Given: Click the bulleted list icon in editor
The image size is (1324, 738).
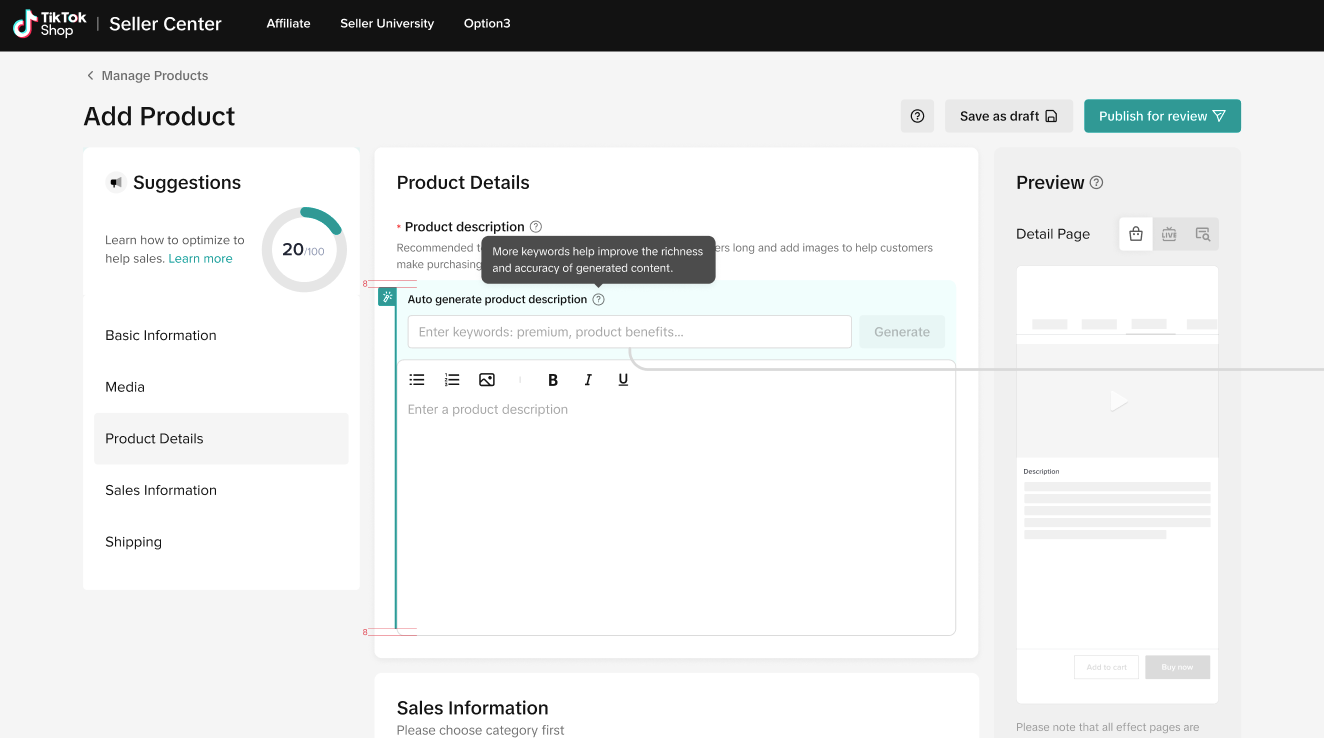Looking at the screenshot, I should [x=417, y=380].
